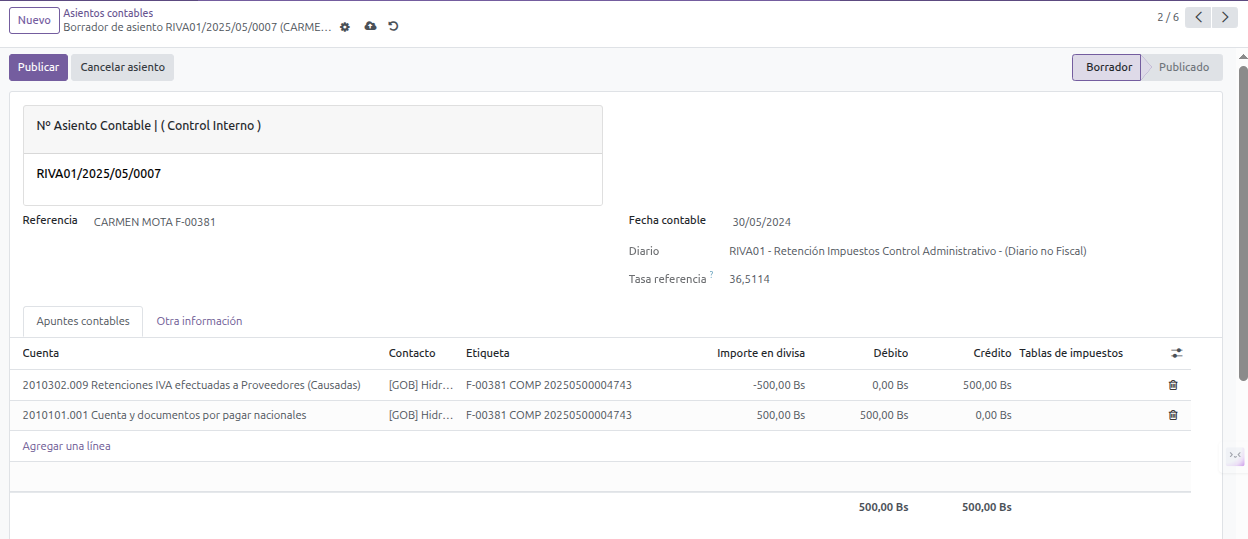The width and height of the screenshot is (1248, 539).
Task: Click the Publicar button
Action: (38, 67)
